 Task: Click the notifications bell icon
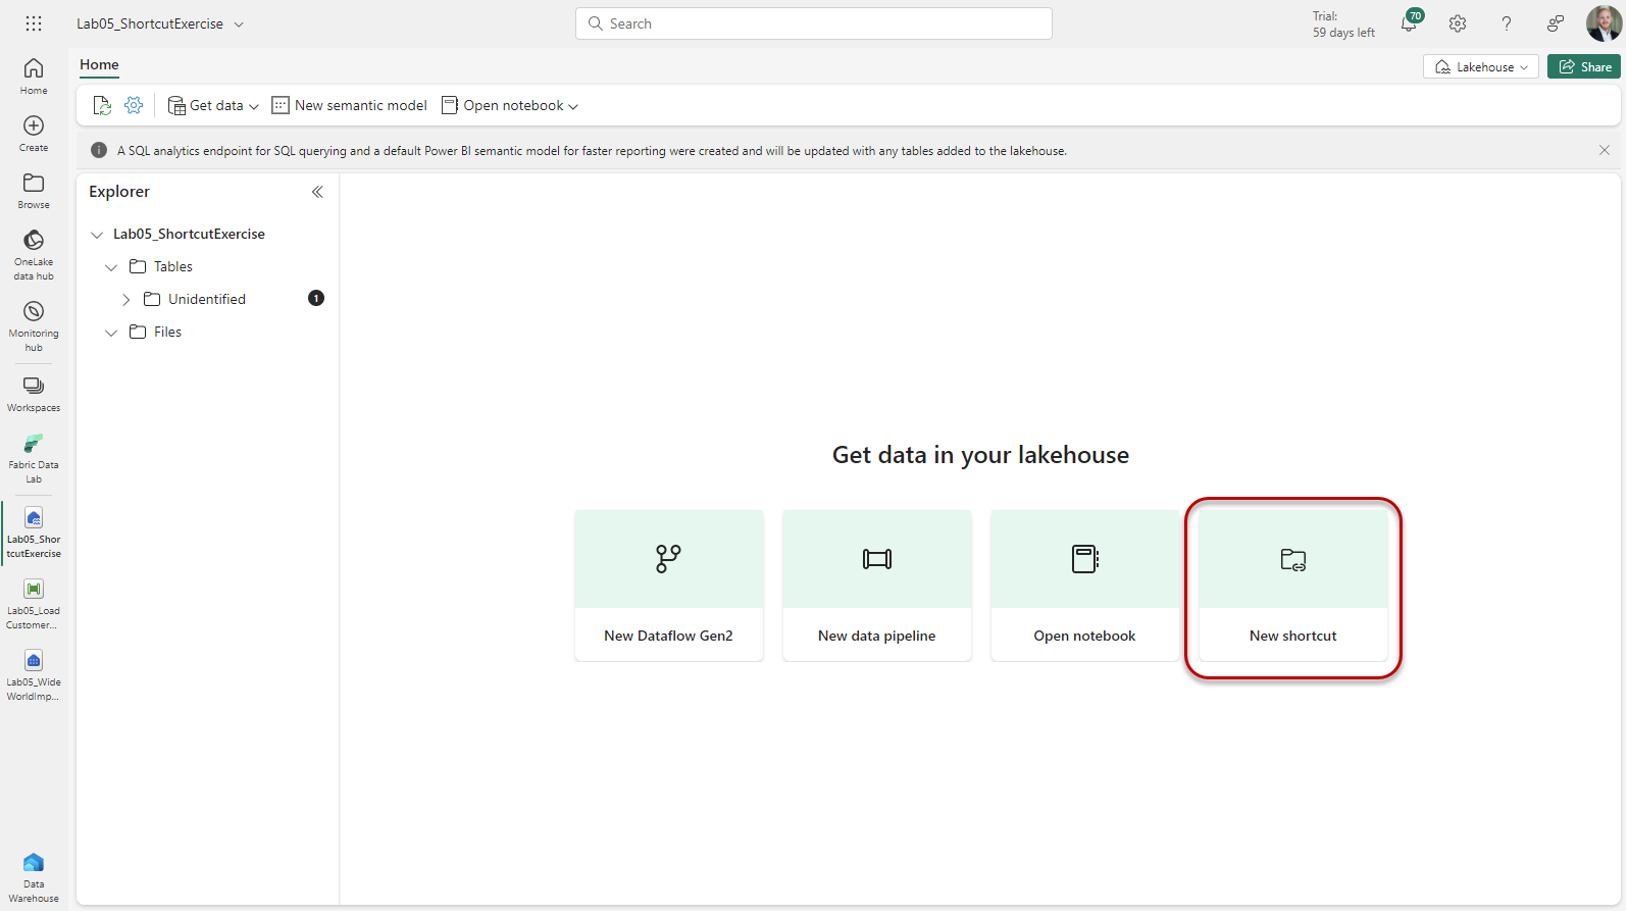[1409, 23]
